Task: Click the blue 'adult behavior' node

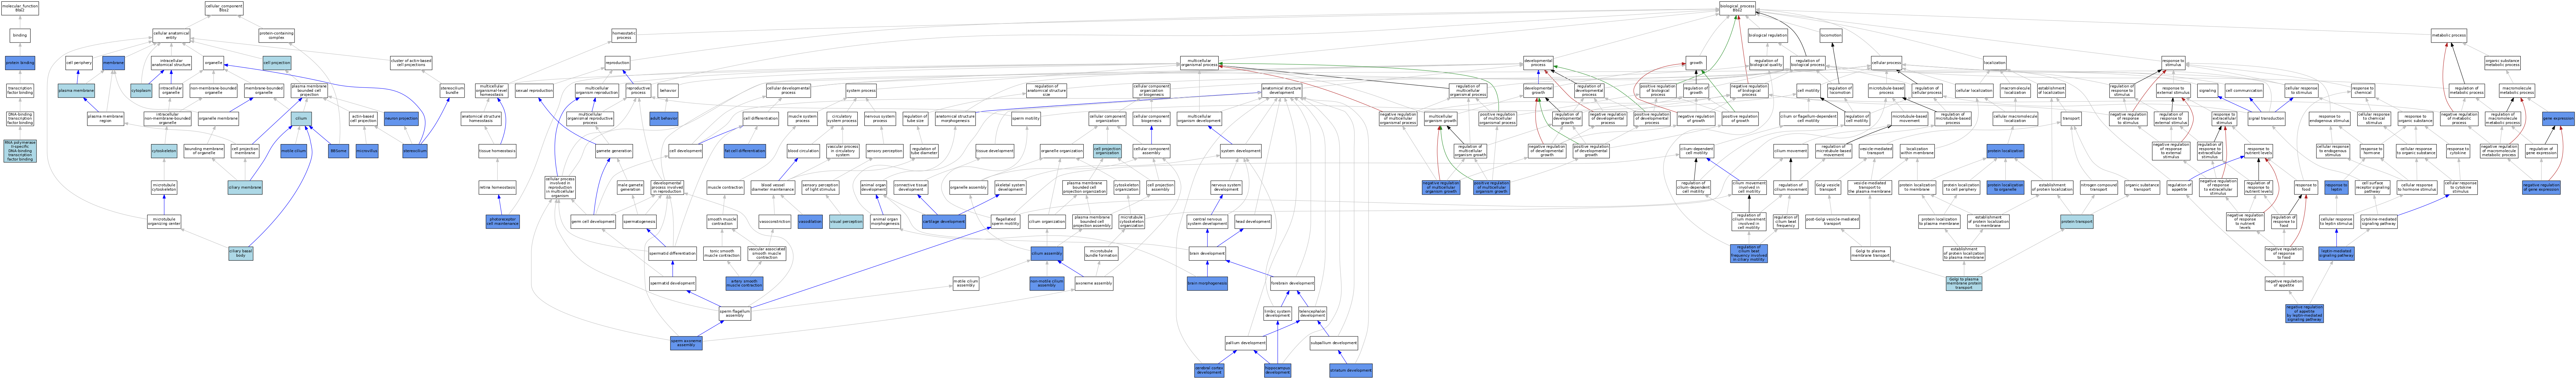Action: tap(664, 118)
